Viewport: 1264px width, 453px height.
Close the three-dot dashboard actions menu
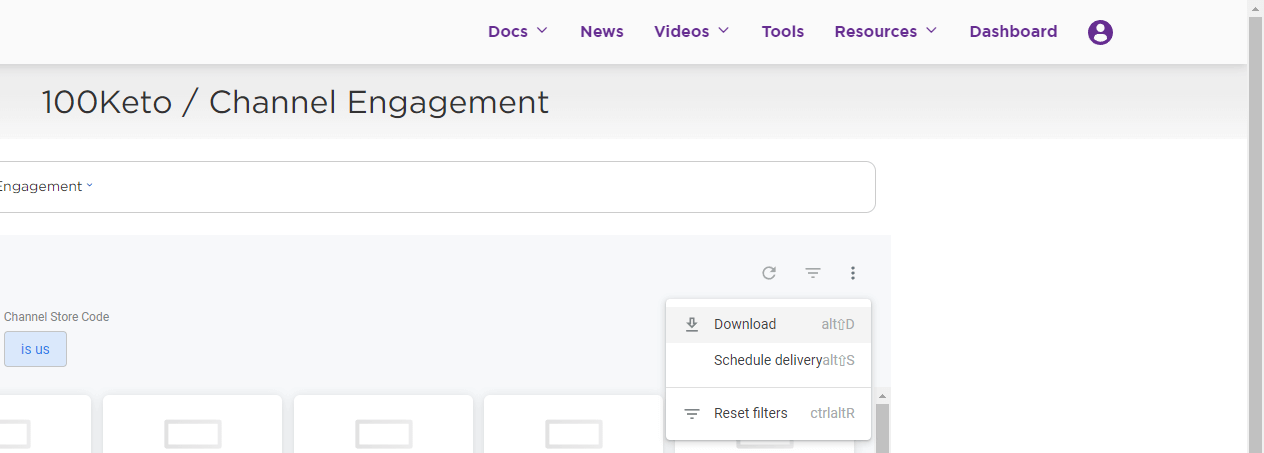[x=853, y=273]
